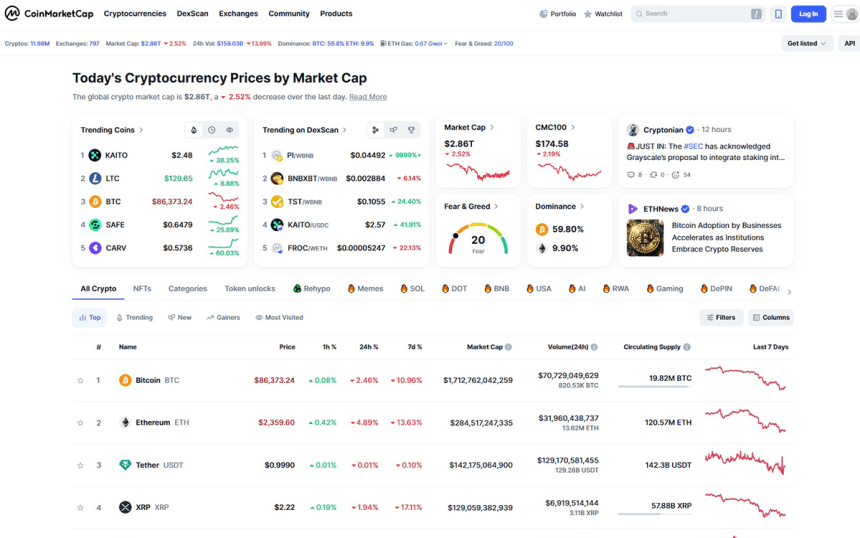Select the Gainers filter
860x538 pixels.
click(223, 318)
